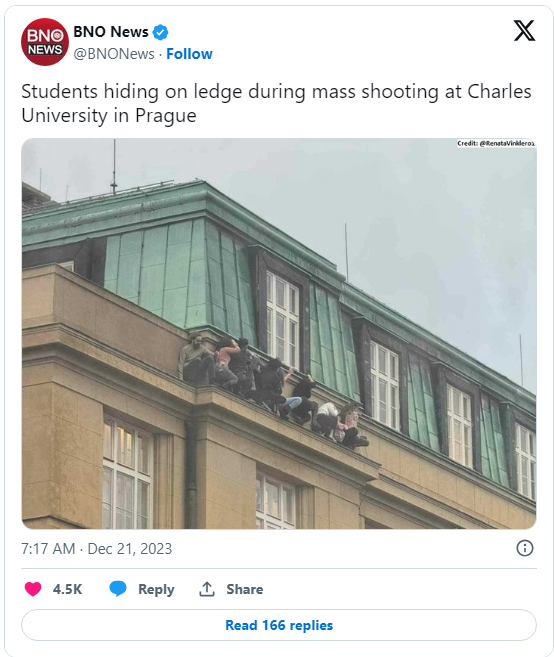Open the ledge photo in the tweet
Viewport: 554px width, 657px height.
(279, 334)
